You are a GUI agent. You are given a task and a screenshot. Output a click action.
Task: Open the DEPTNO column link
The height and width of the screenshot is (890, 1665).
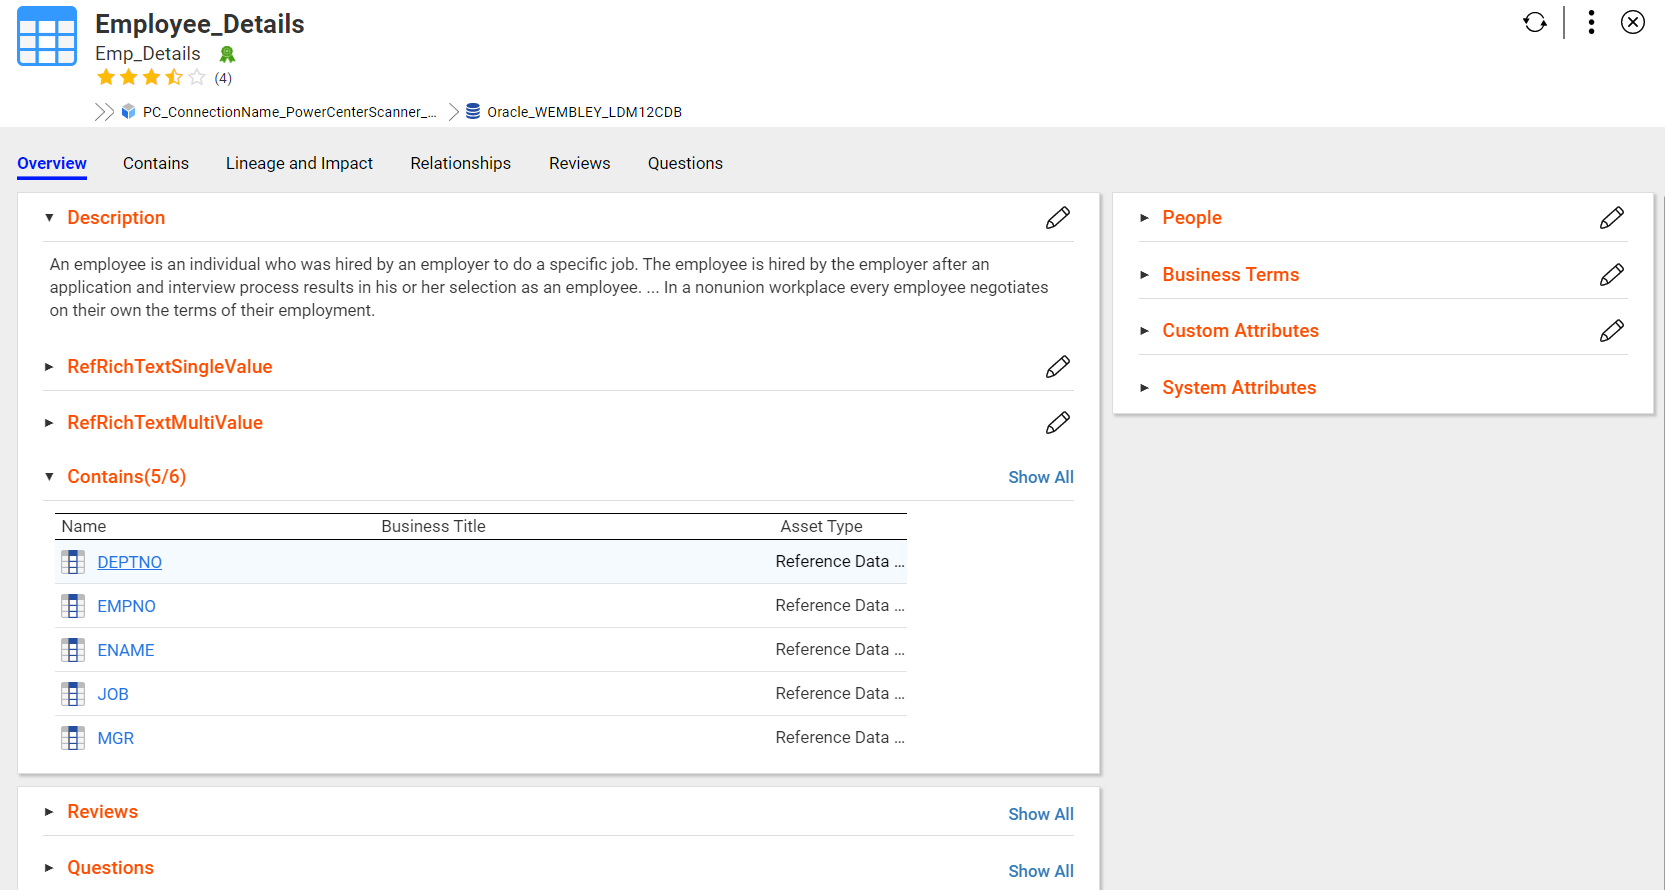(129, 562)
